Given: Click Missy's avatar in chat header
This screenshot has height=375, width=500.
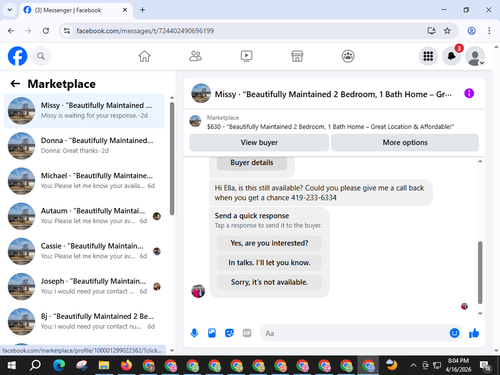Looking at the screenshot, I should click(x=201, y=93).
